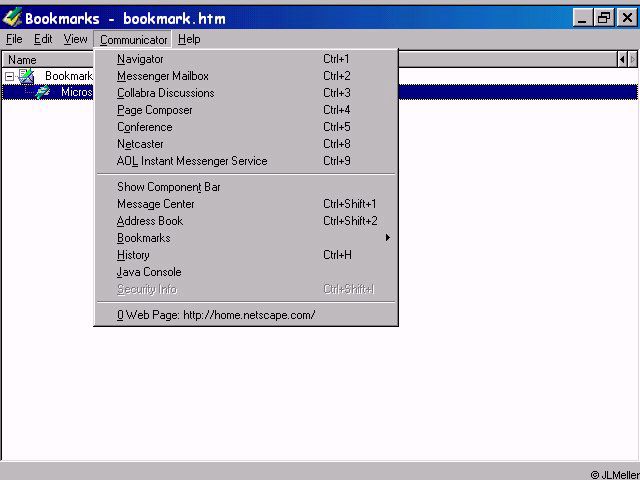Open the View menu

tap(75, 39)
